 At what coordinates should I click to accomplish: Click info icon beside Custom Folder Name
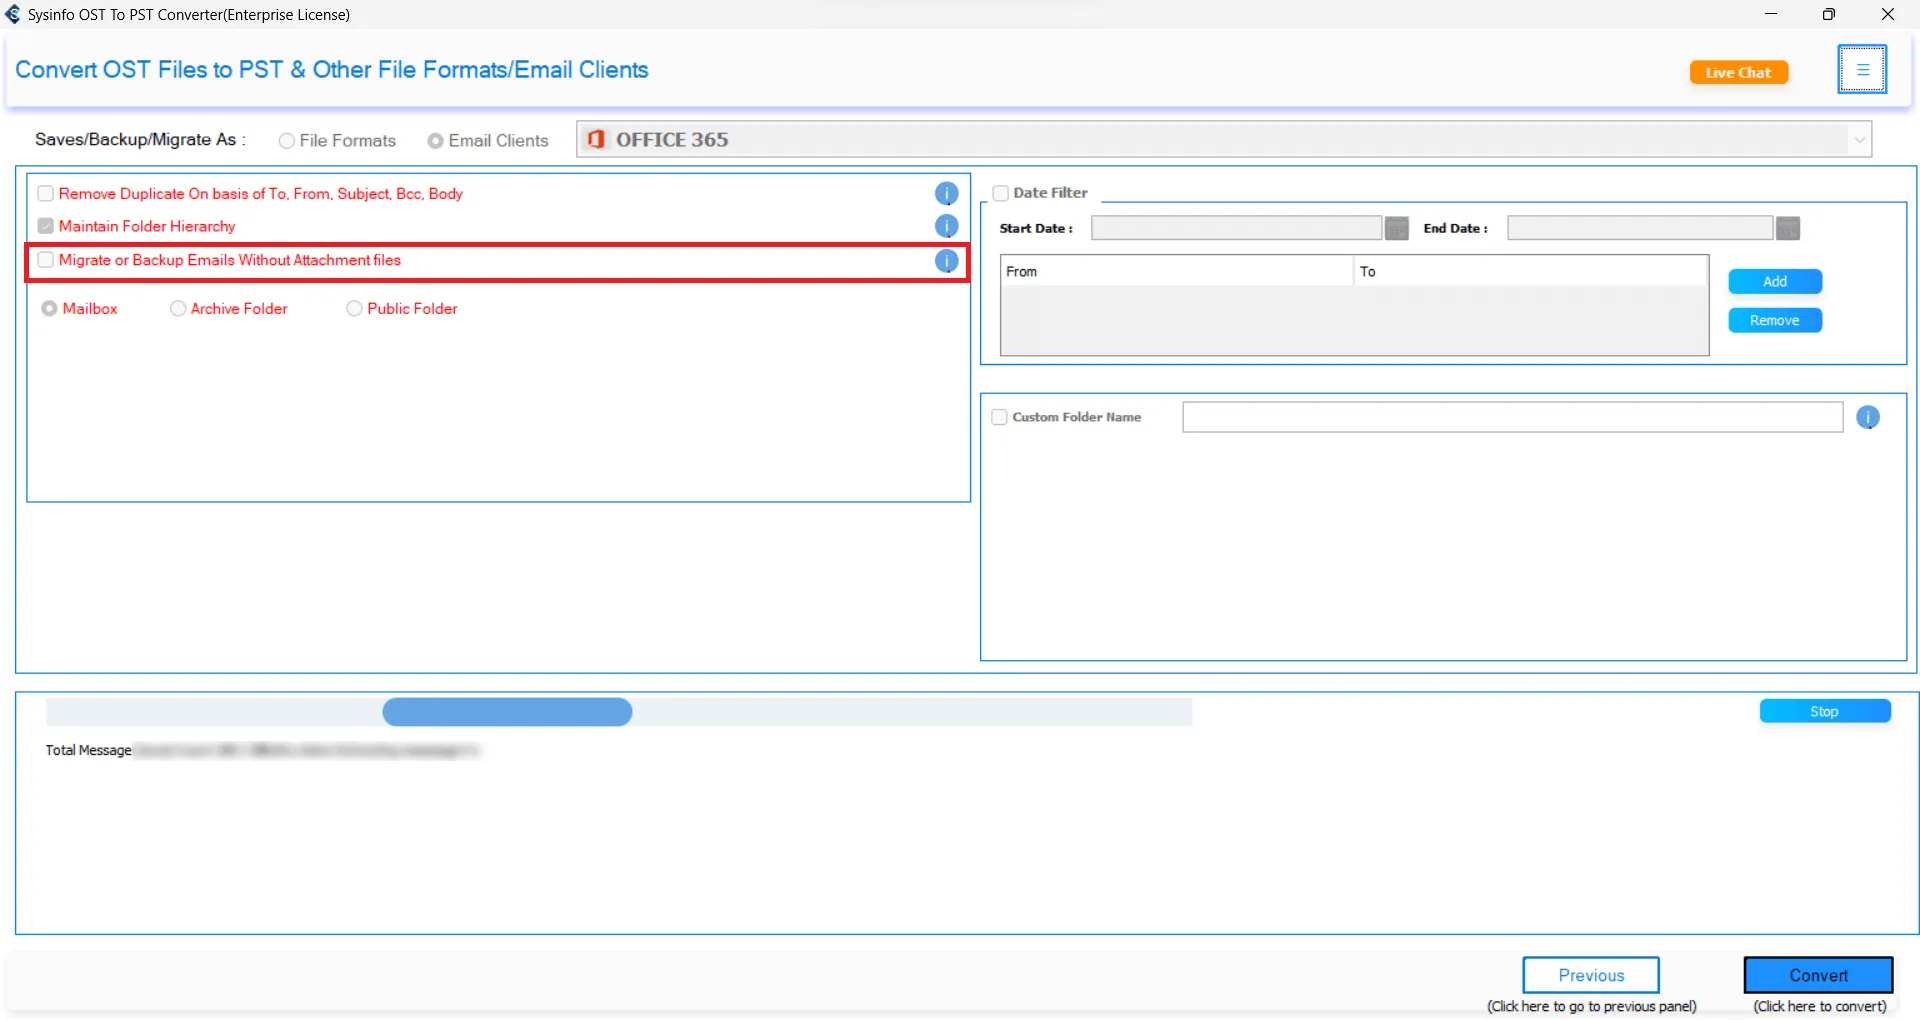point(1867,418)
